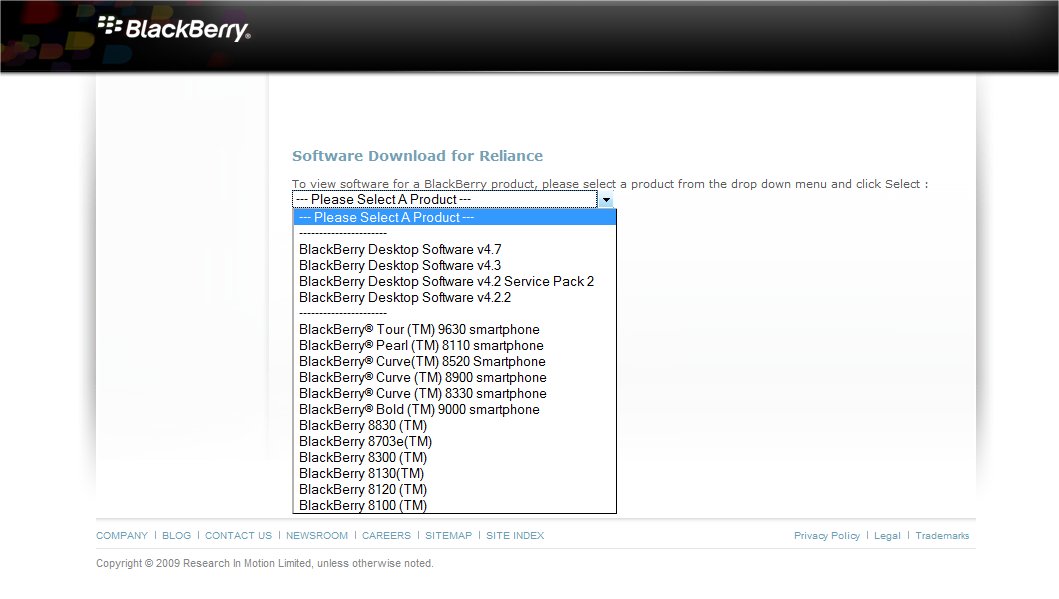Select BlackBerry Desktop Software v4.2.2
The image size is (1059, 599).
(x=455, y=297)
